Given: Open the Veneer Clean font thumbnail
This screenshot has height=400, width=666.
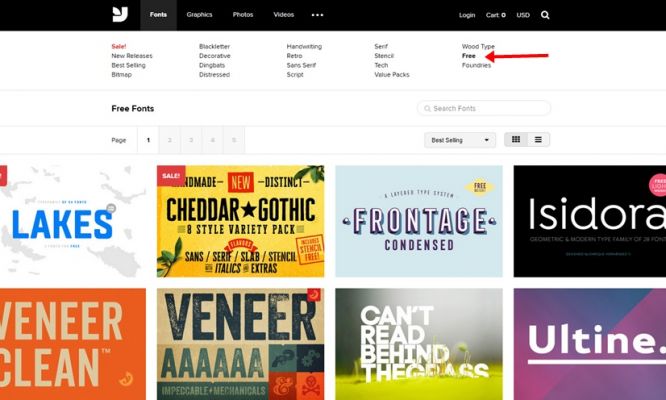Looking at the screenshot, I should [73, 344].
